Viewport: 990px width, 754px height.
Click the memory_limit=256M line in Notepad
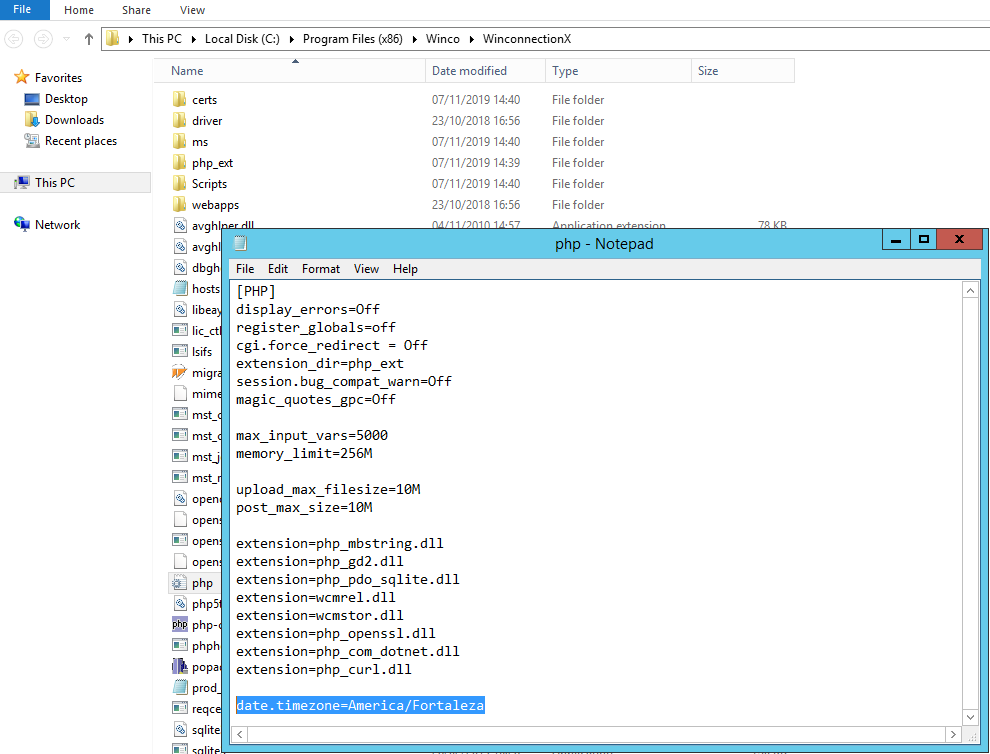(304, 453)
